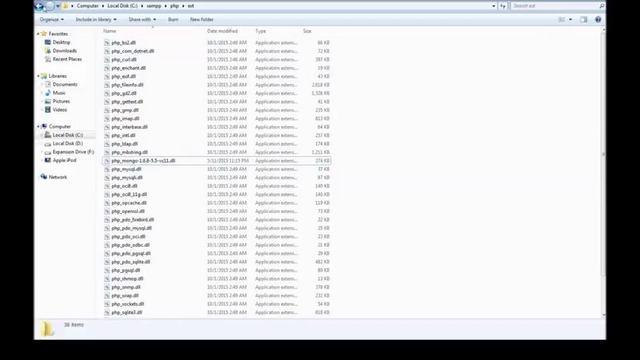Open the Pictures library
640x360 pixels.
pos(61,101)
